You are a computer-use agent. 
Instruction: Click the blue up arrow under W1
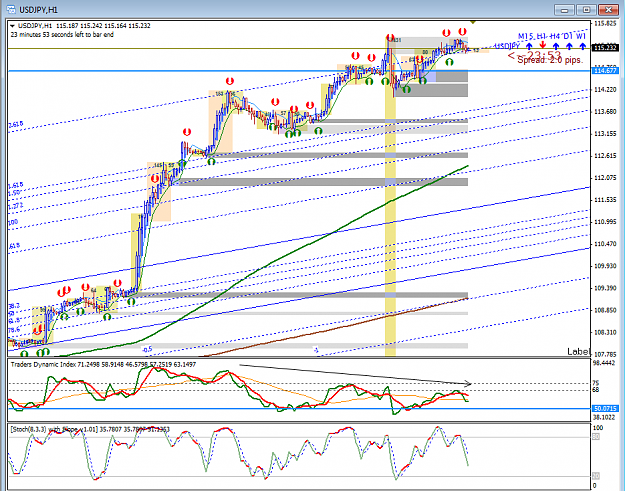pyautogui.click(x=582, y=46)
